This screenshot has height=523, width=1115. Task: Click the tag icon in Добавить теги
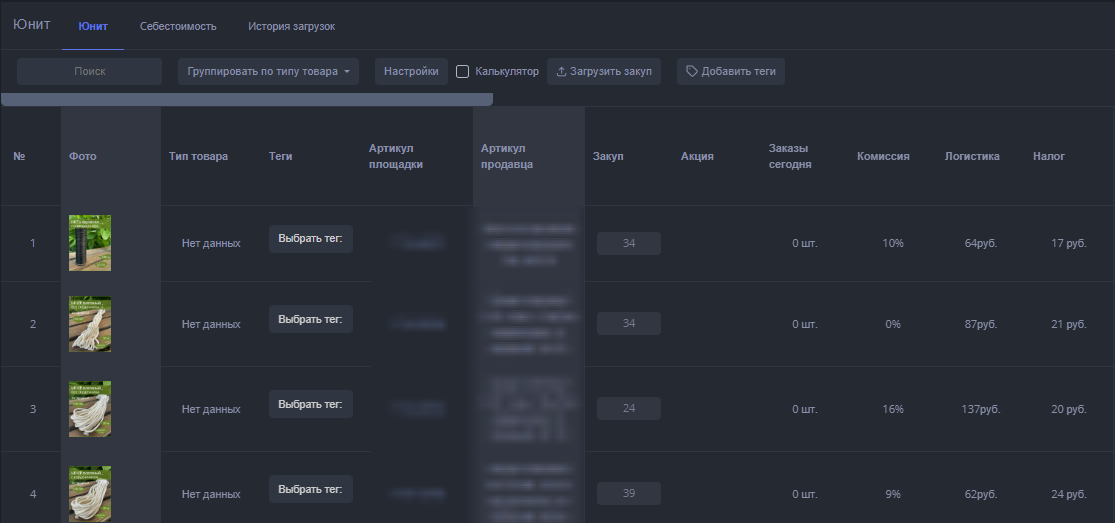[691, 72]
